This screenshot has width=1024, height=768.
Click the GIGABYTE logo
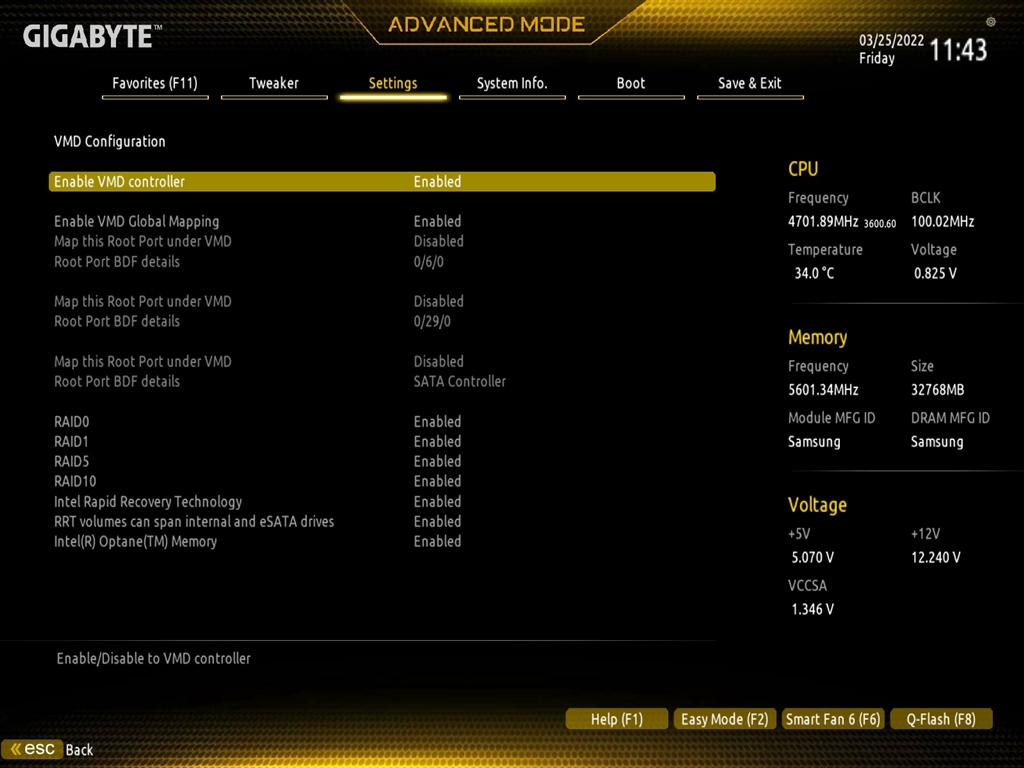pos(92,36)
